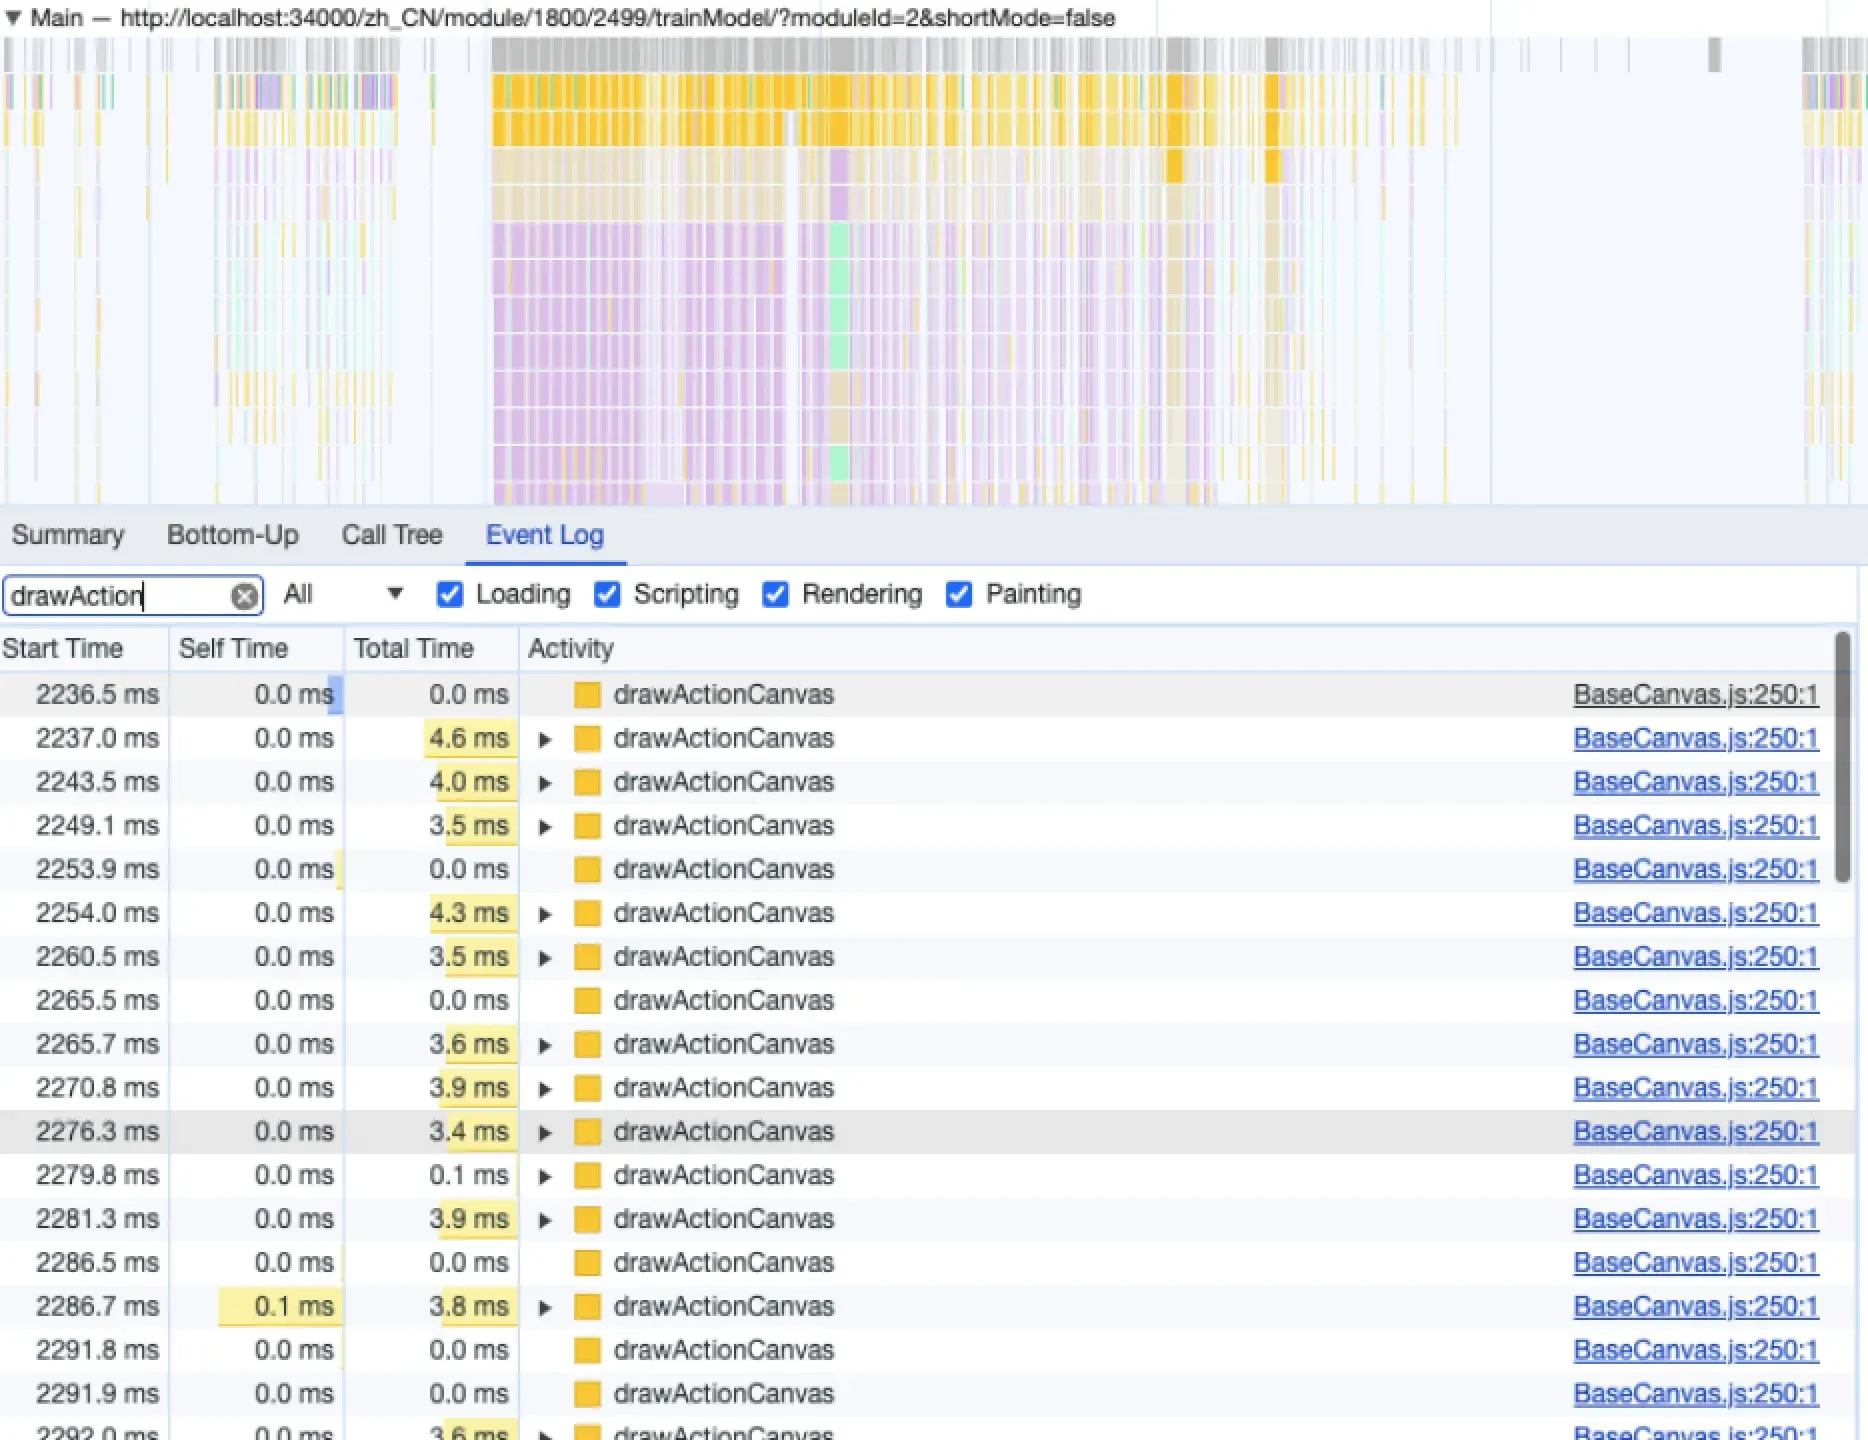Expand the drawActionCanvas entry at 2286.7 ms

click(x=545, y=1307)
